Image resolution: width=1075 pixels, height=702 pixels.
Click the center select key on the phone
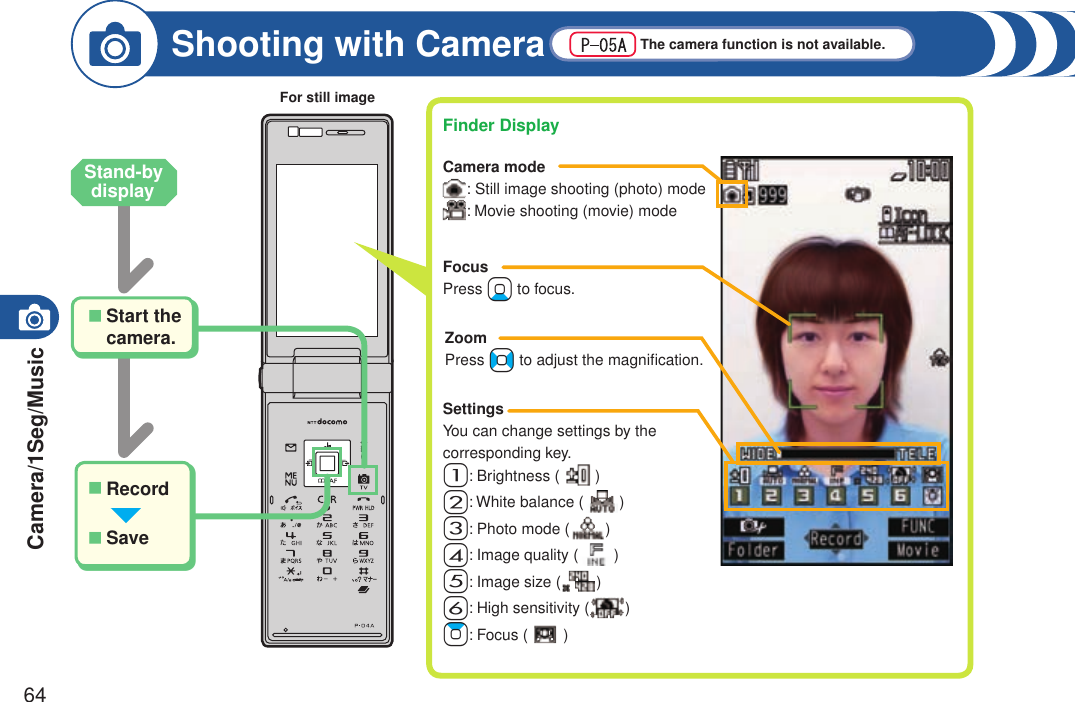click(x=327, y=464)
